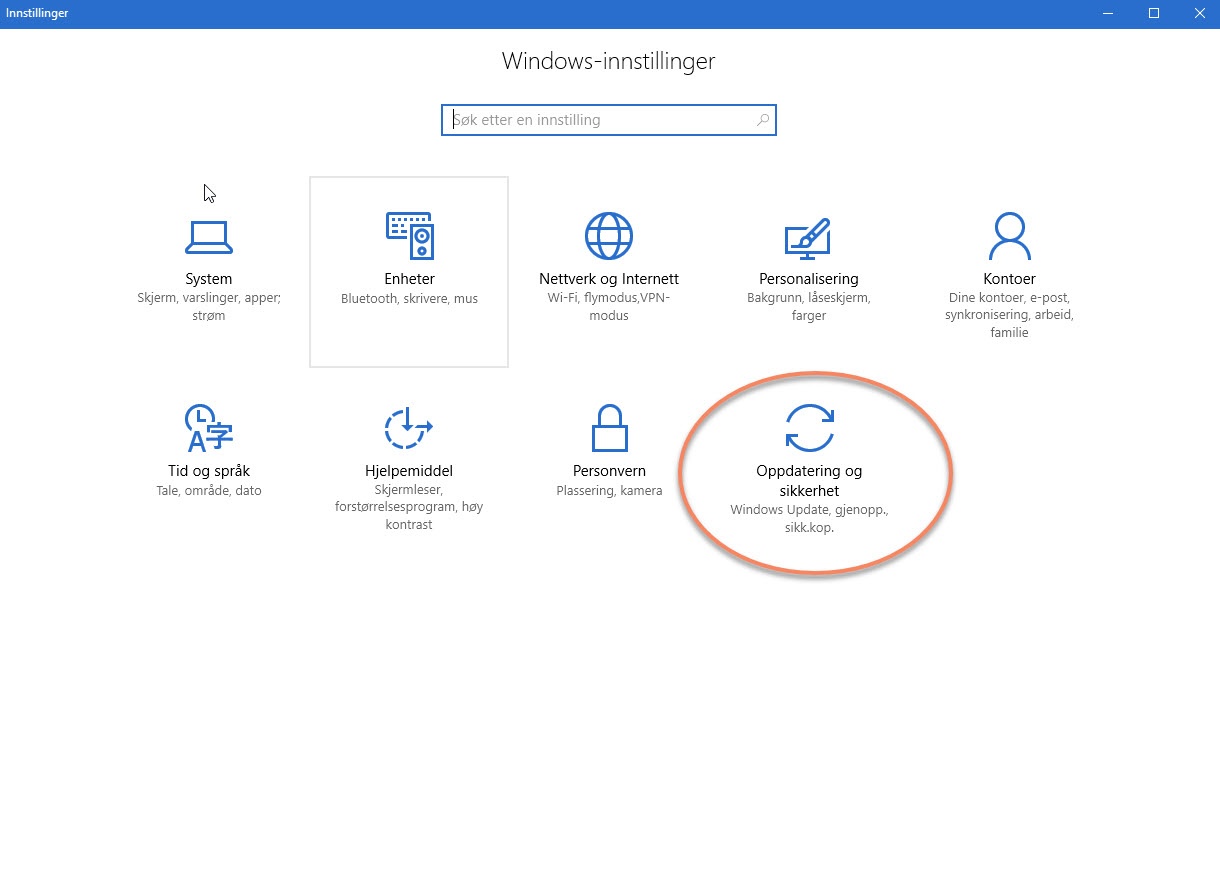Click 'Bakgrunn, låseskjerm, farger' description
Screen dimensions: 1220x877
click(809, 307)
